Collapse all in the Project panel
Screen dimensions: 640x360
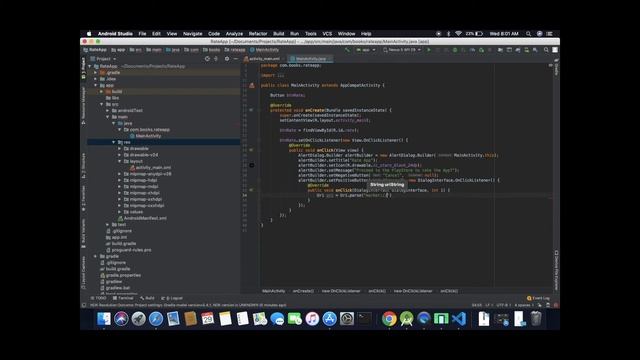[x=216, y=59]
